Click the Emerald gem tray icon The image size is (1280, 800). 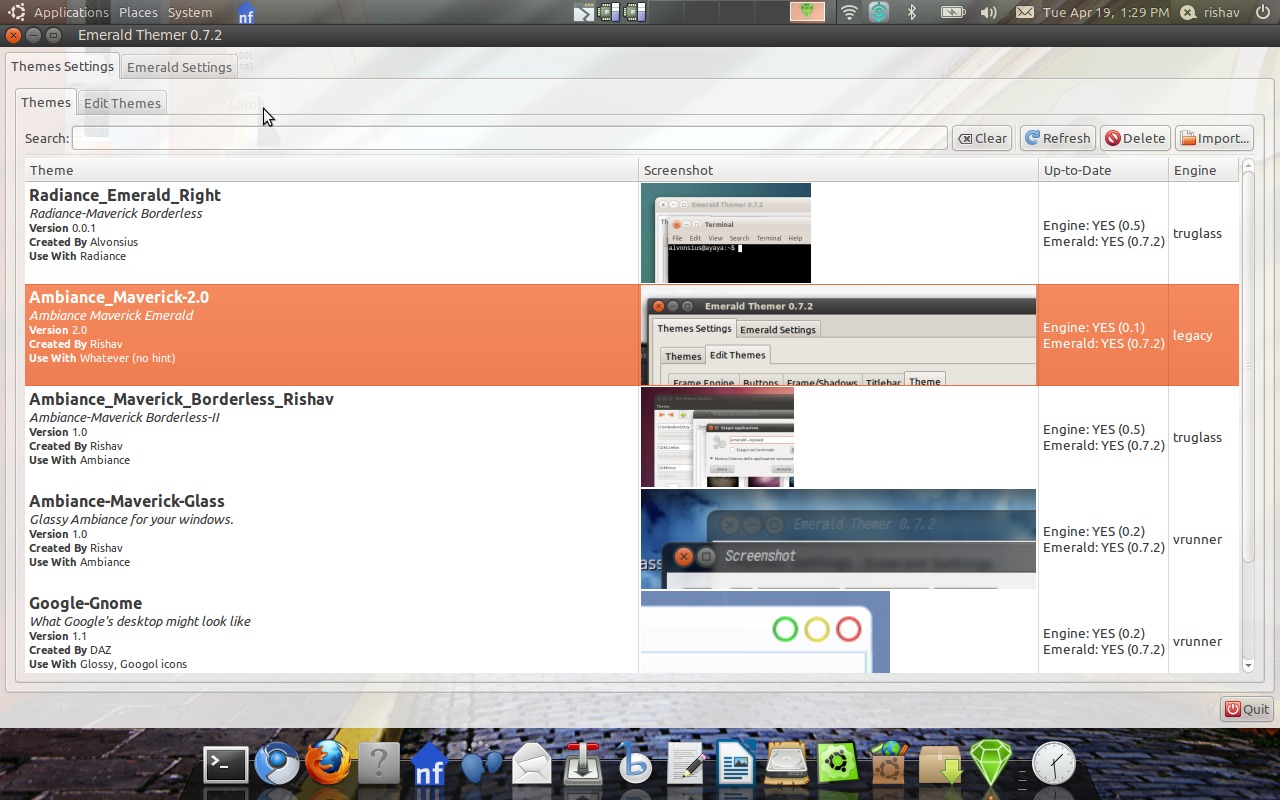tap(808, 12)
